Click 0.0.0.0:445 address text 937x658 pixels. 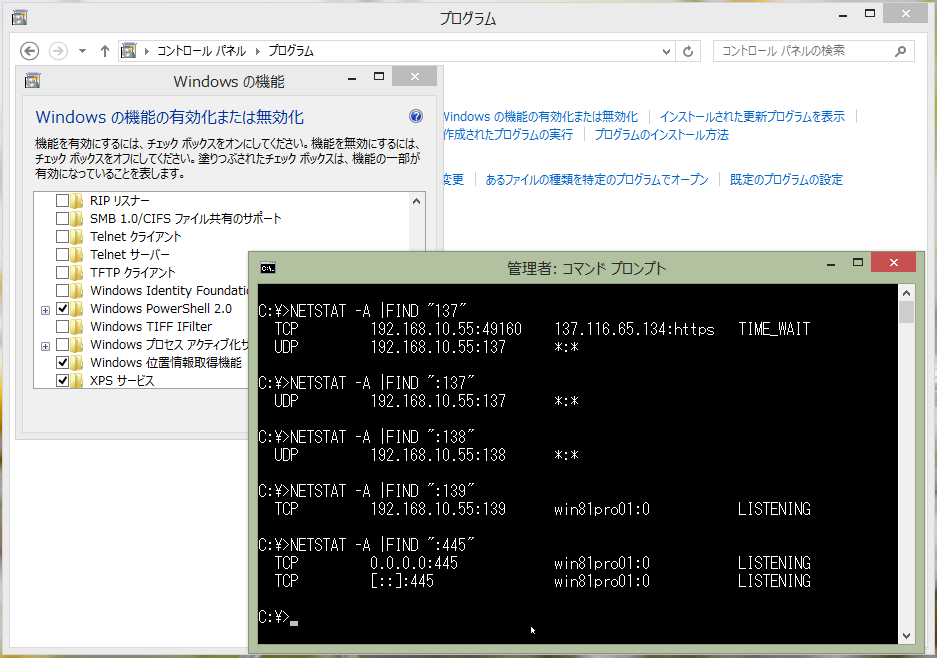[414, 563]
